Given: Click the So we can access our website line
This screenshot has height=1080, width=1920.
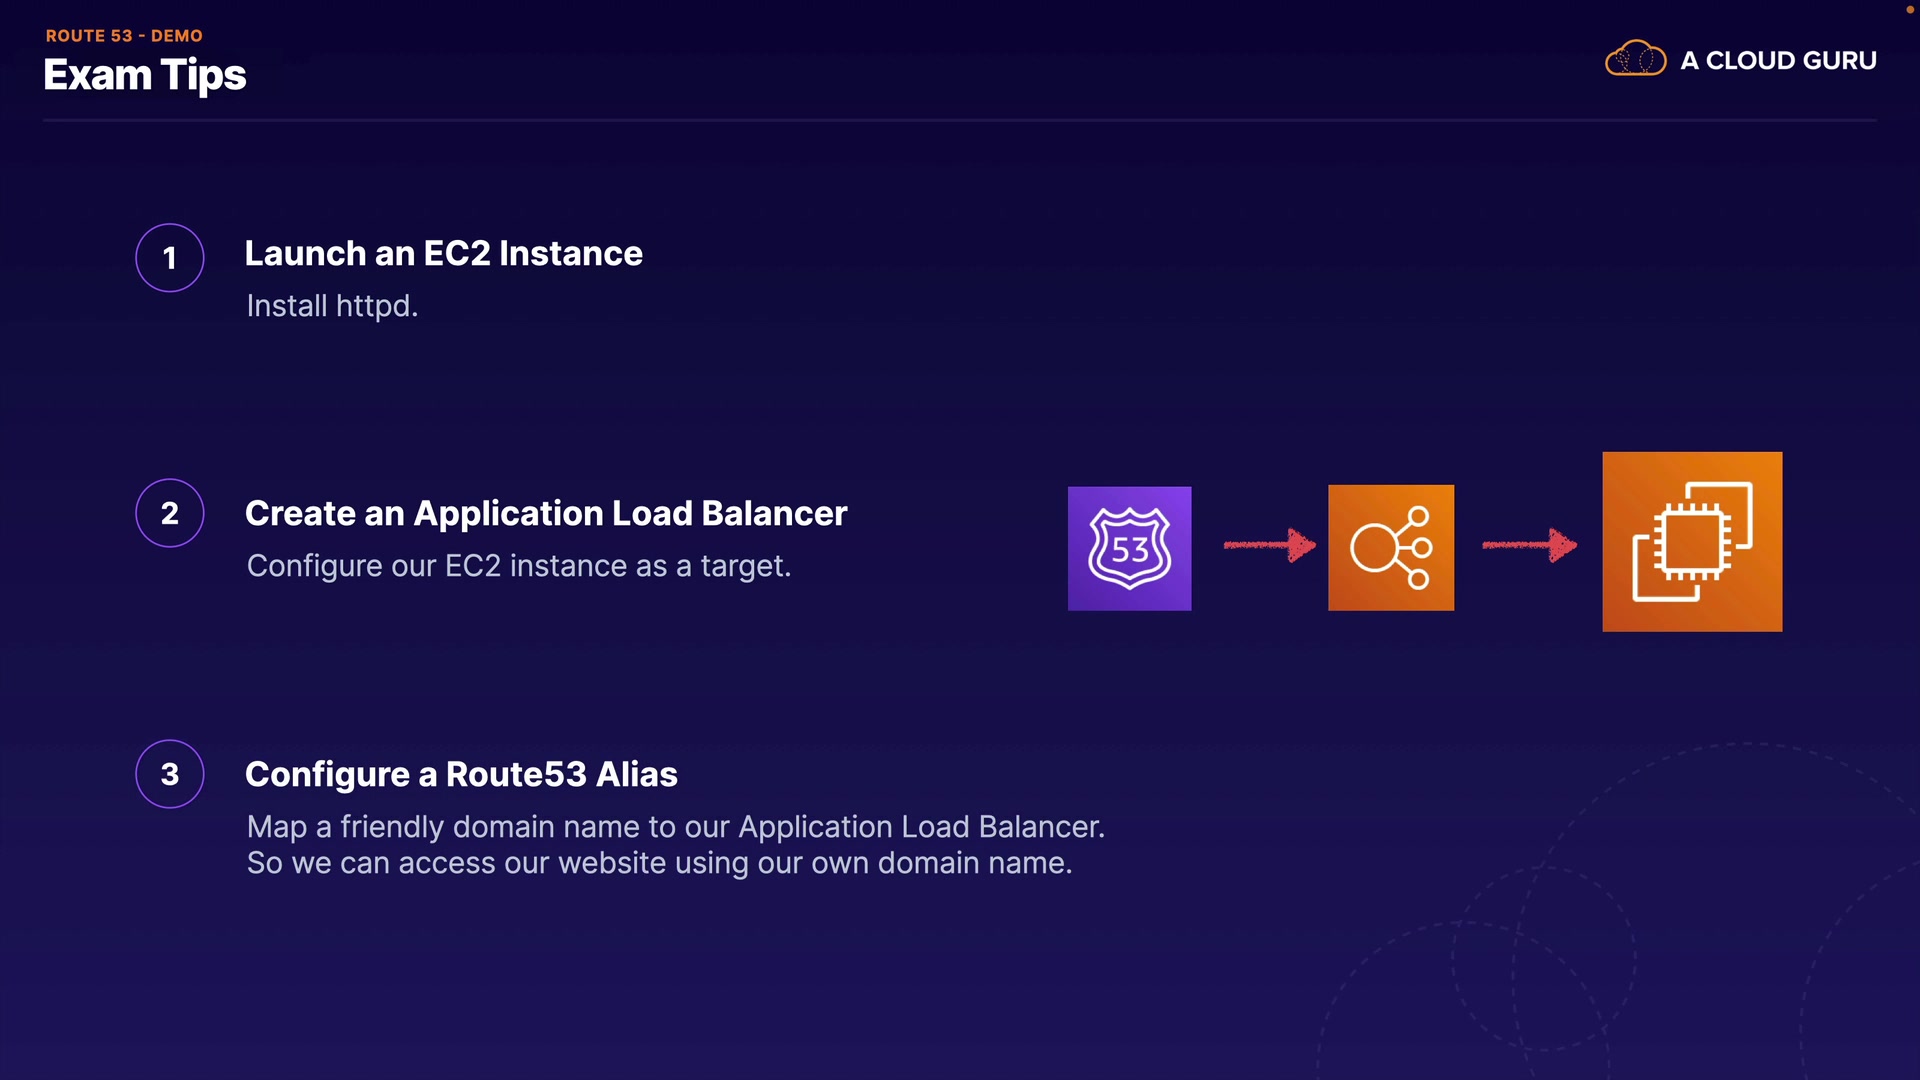Looking at the screenshot, I should pyautogui.click(x=659, y=863).
